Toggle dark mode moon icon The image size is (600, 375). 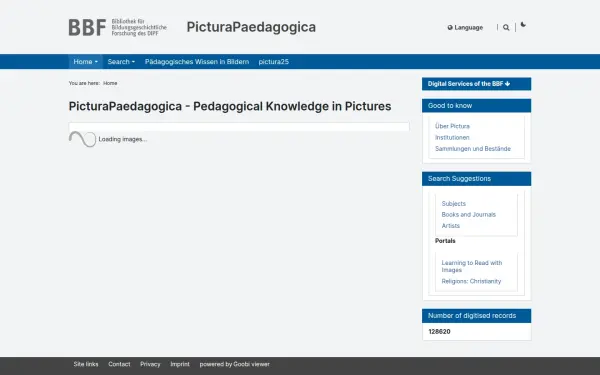coord(523,25)
